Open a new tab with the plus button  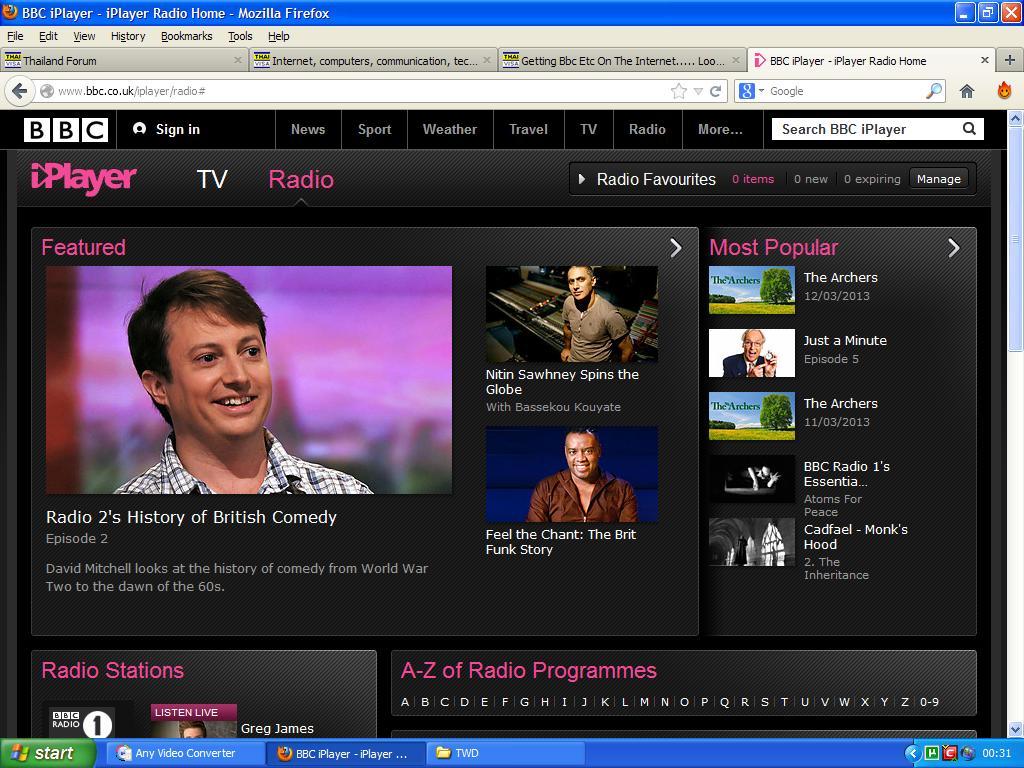click(x=1010, y=60)
